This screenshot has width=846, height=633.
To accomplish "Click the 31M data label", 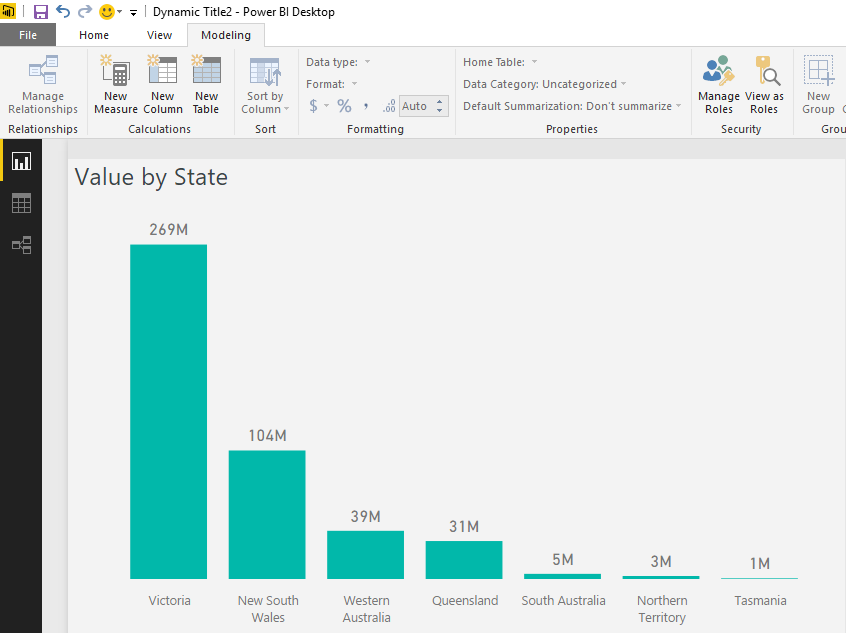I will click(464, 527).
